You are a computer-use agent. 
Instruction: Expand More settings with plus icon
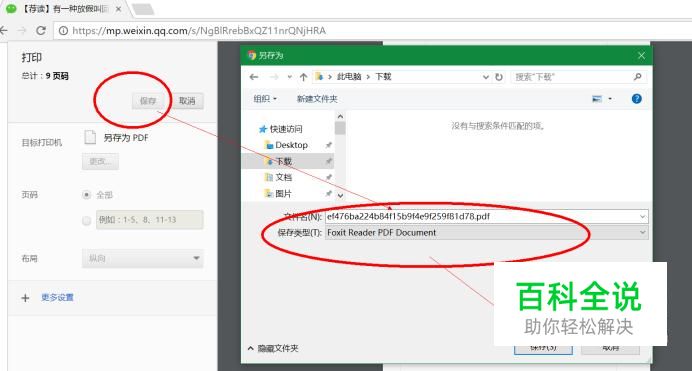(25, 298)
